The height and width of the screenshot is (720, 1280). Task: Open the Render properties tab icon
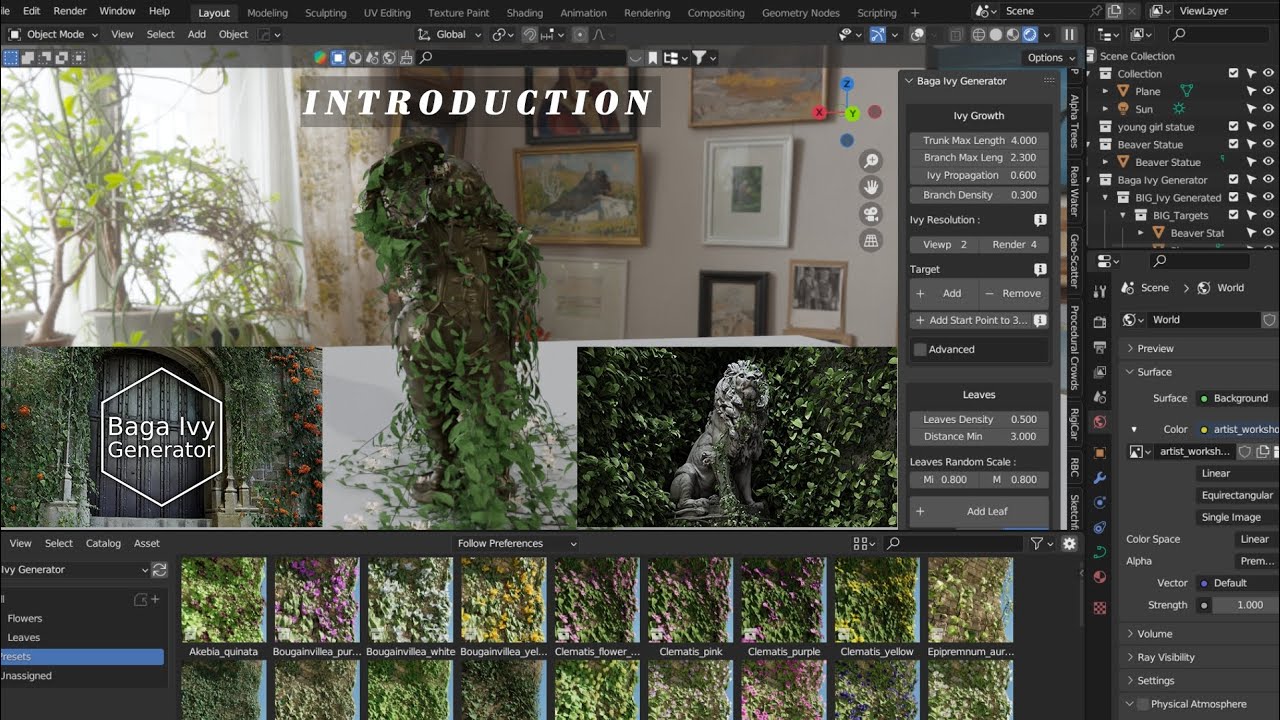pyautogui.click(x=1100, y=322)
